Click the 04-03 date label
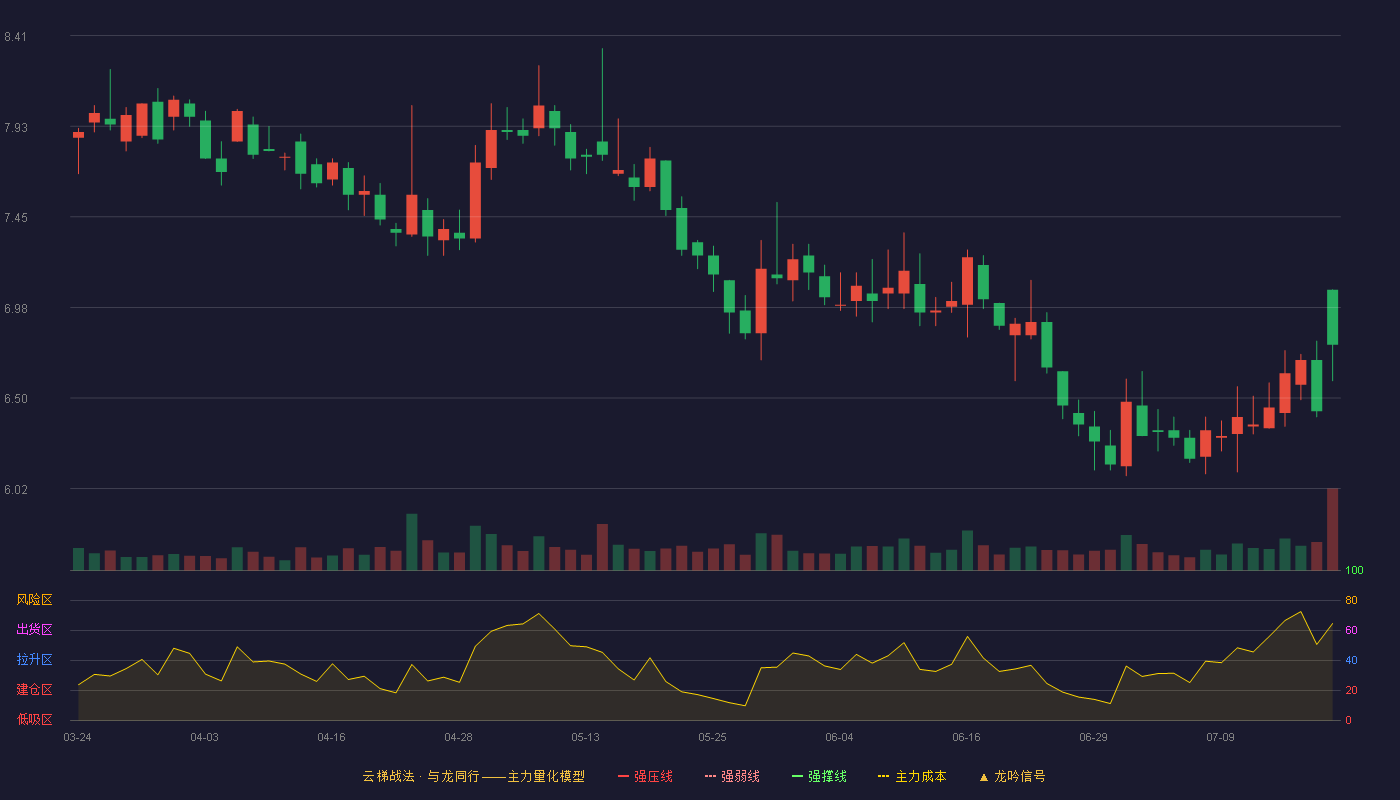 [205, 737]
